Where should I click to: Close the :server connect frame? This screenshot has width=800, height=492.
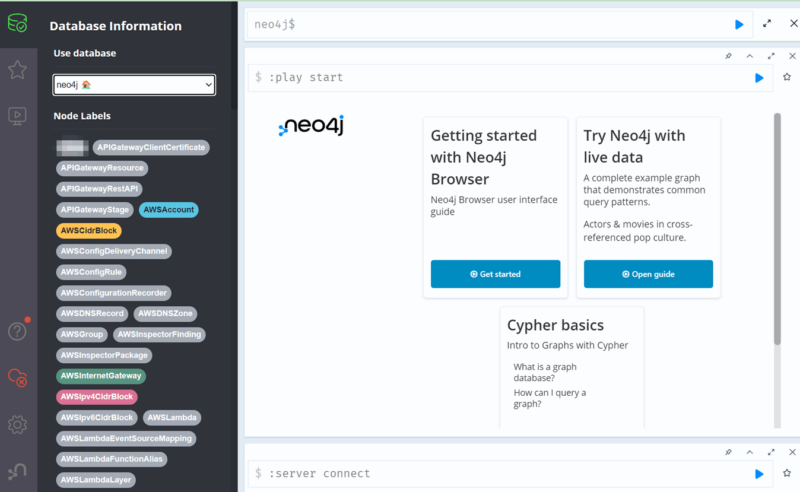point(792,452)
